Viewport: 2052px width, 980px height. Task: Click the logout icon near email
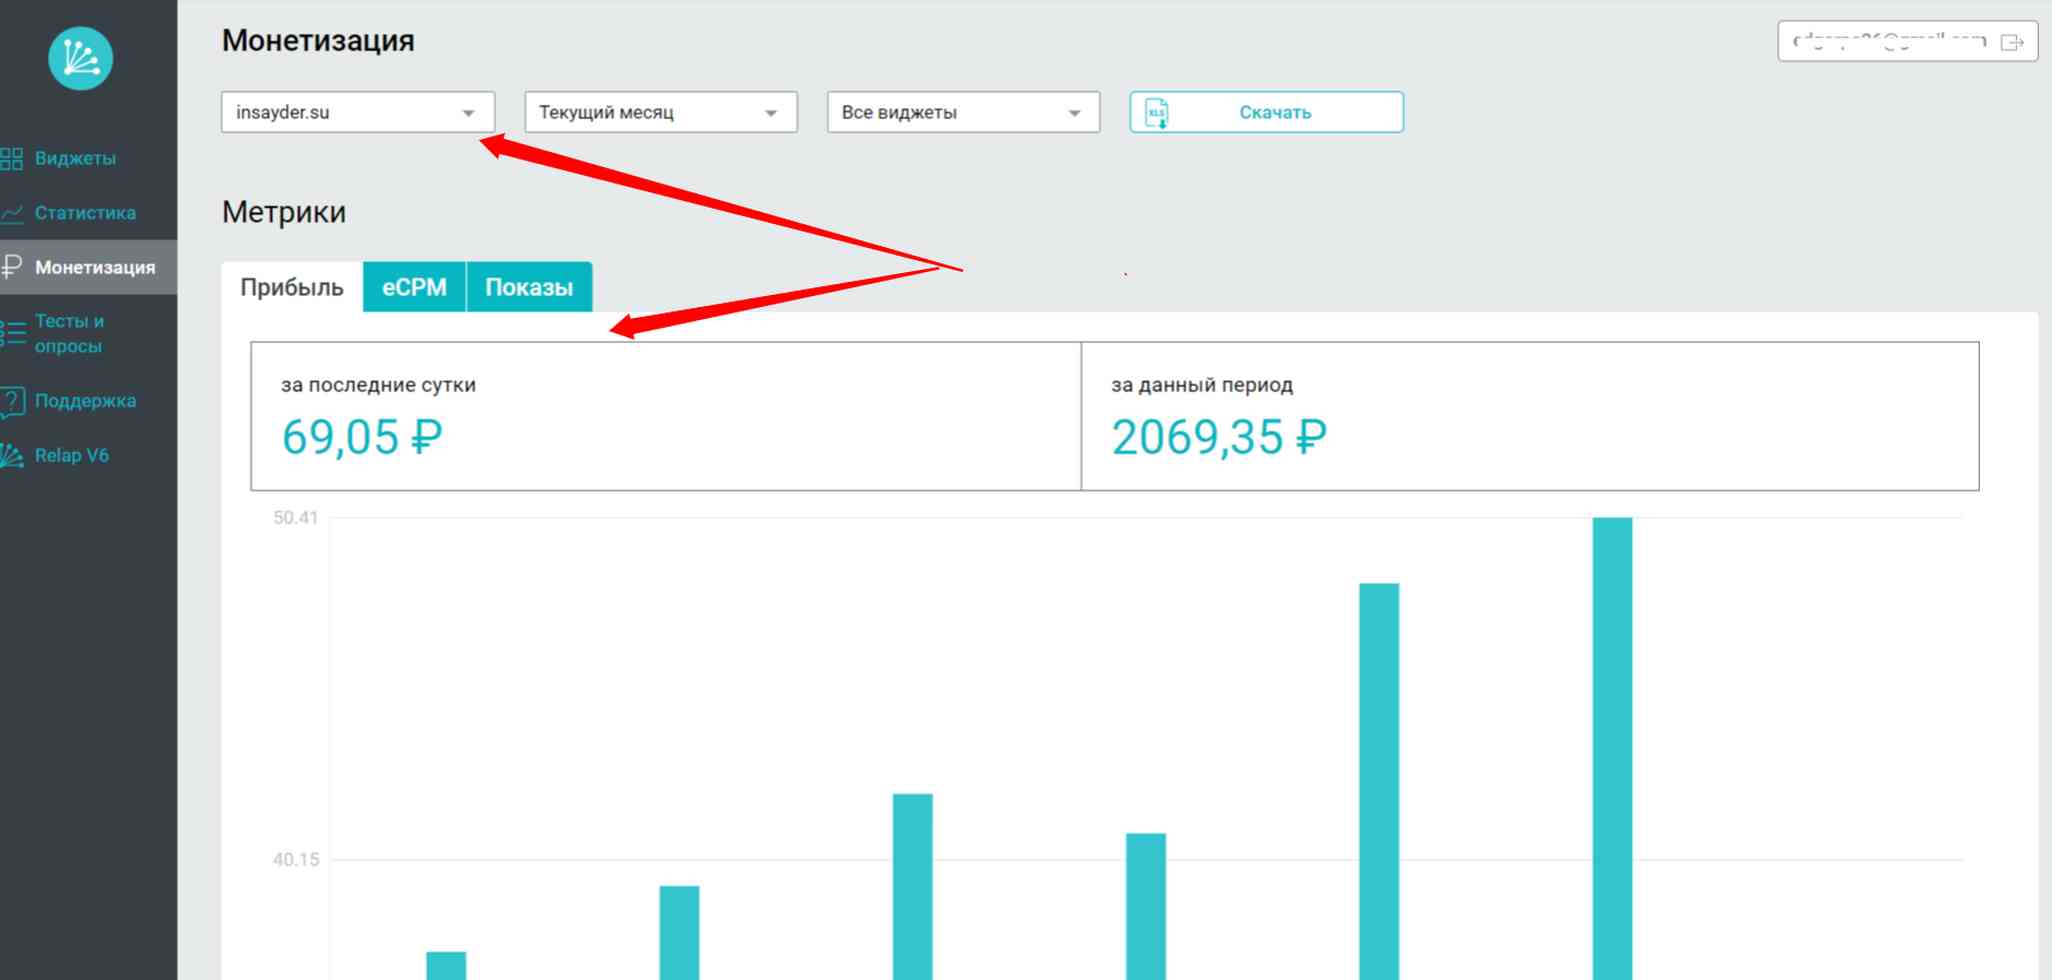(x=2011, y=42)
